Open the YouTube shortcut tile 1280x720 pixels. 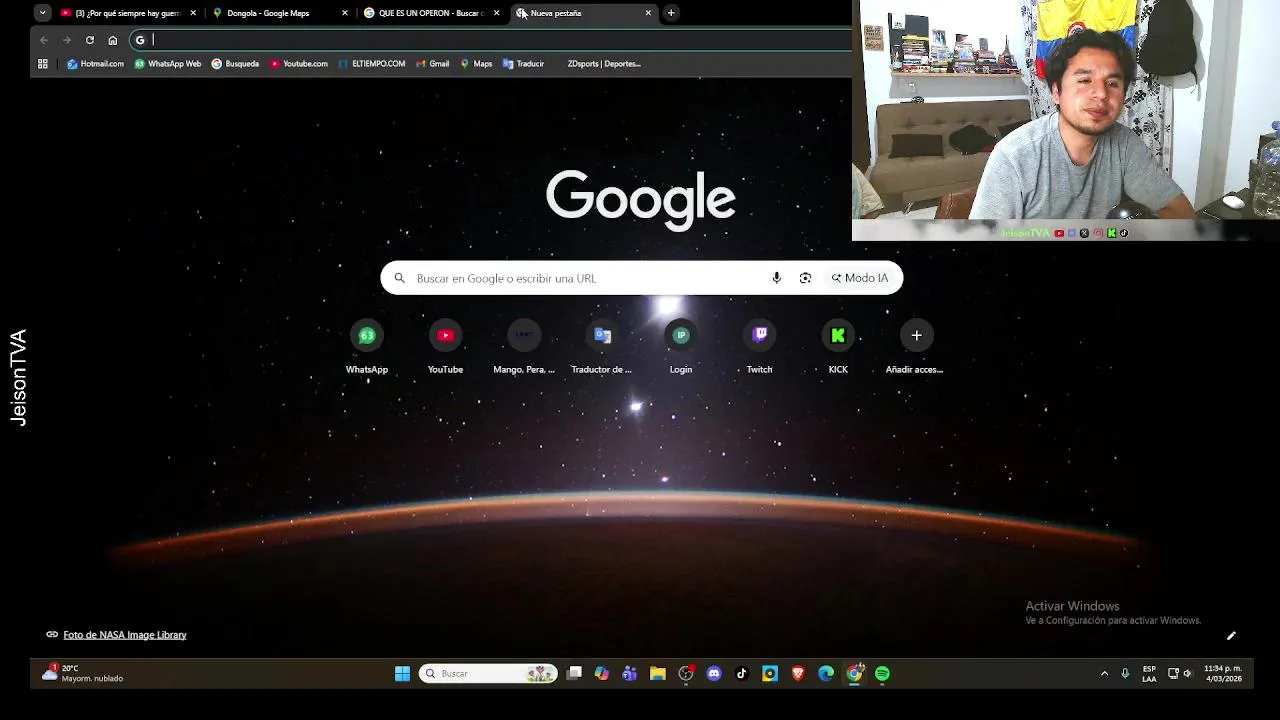coord(445,348)
